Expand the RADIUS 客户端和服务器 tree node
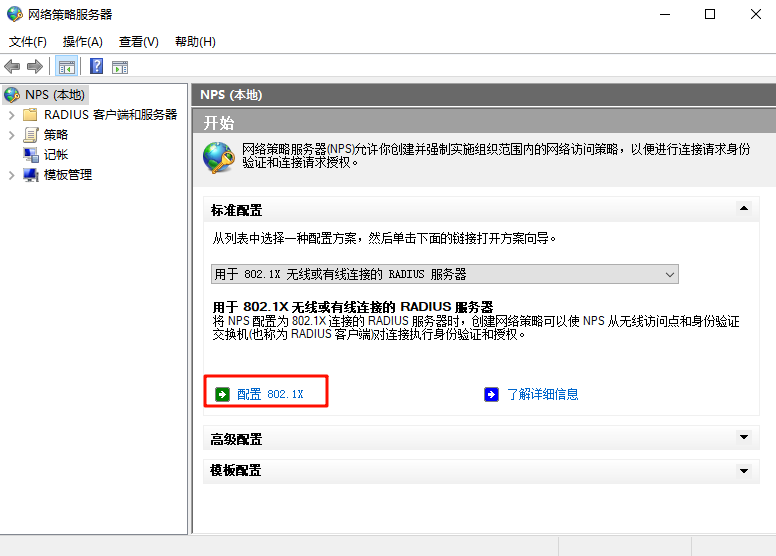Image resolution: width=776 pixels, height=556 pixels. pyautogui.click(x=11, y=115)
